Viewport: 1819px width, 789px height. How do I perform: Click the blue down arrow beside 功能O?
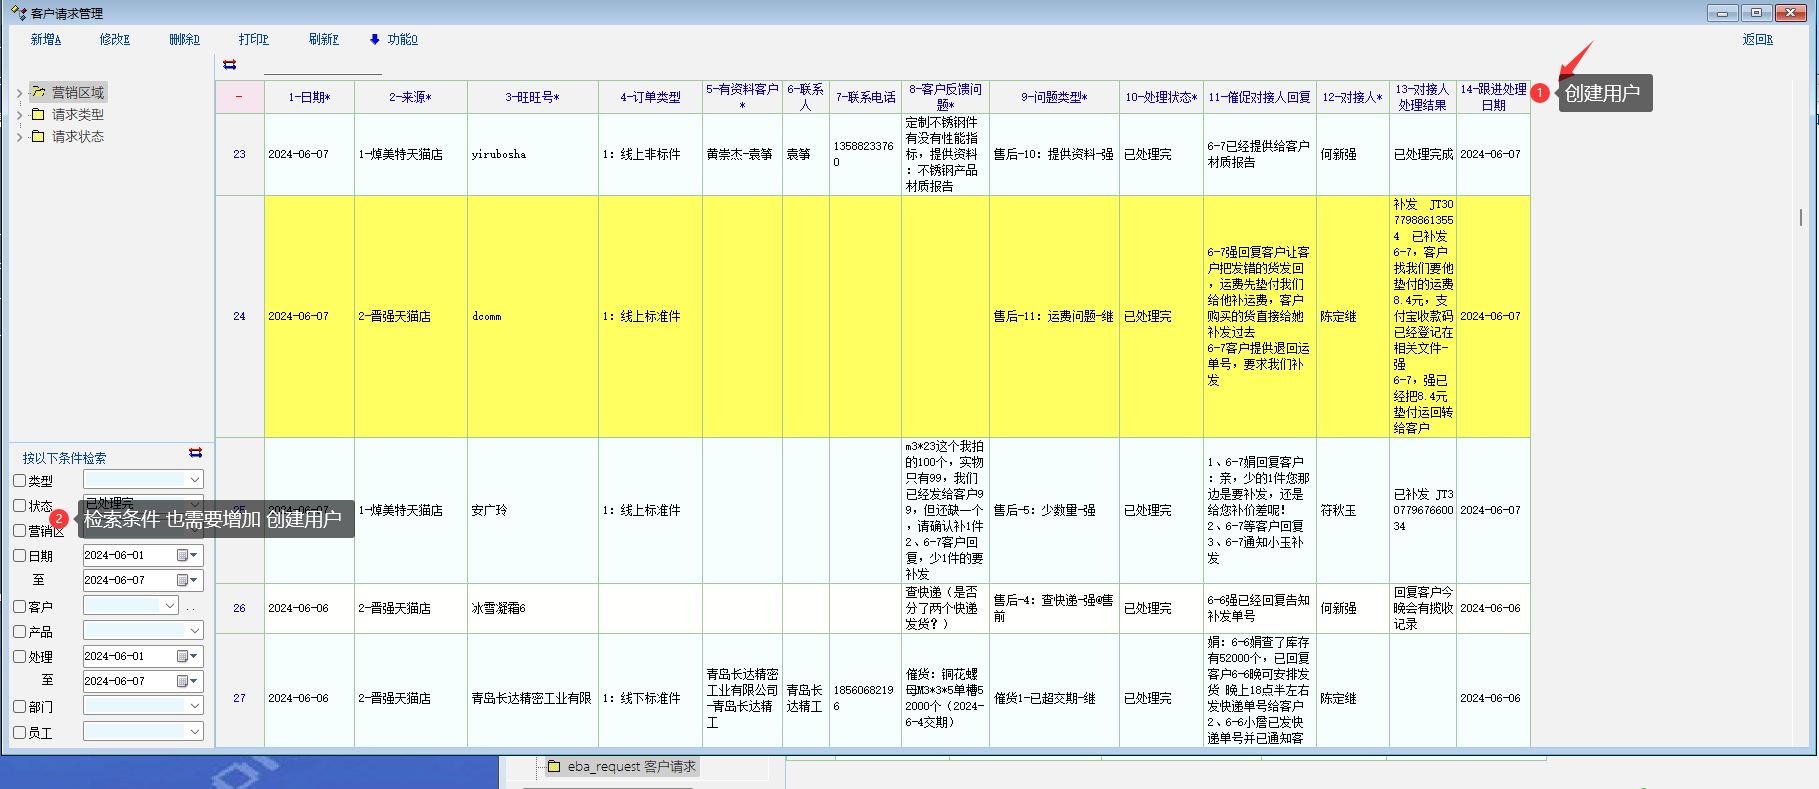coord(375,40)
